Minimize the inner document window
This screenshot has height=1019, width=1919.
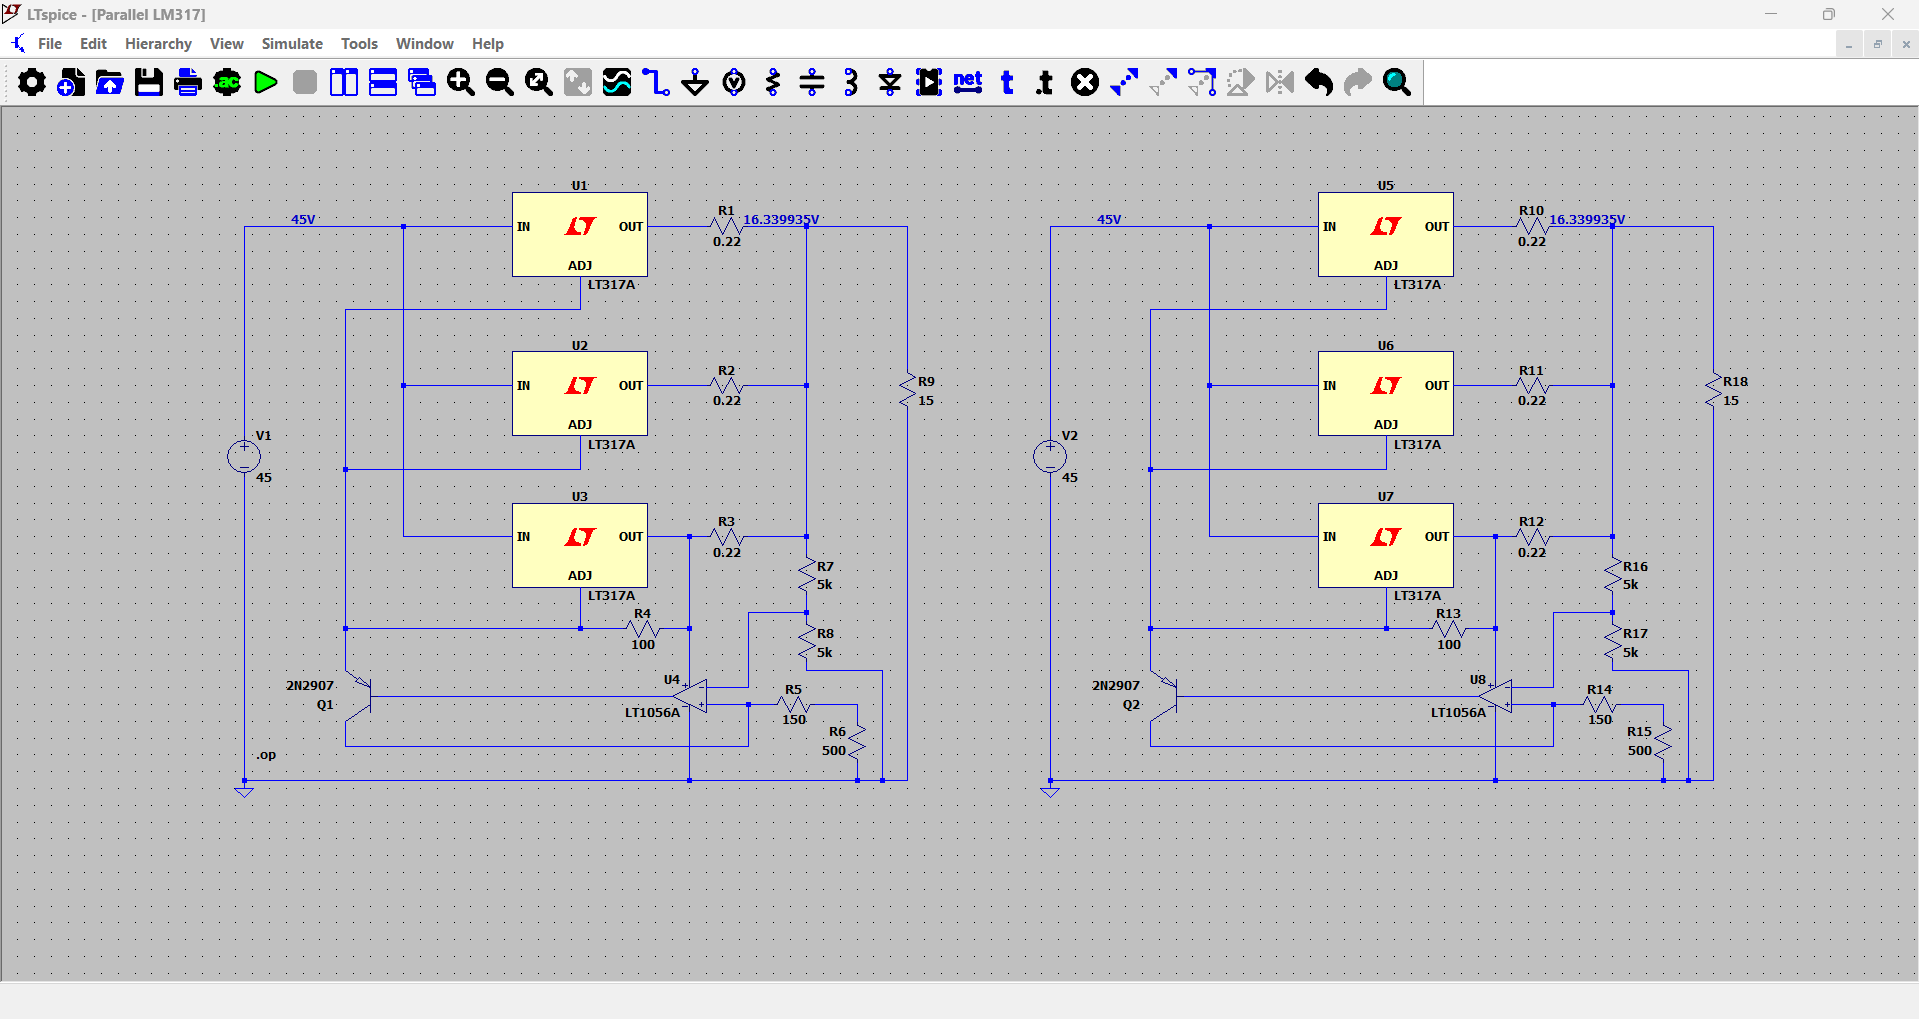[x=1849, y=44]
